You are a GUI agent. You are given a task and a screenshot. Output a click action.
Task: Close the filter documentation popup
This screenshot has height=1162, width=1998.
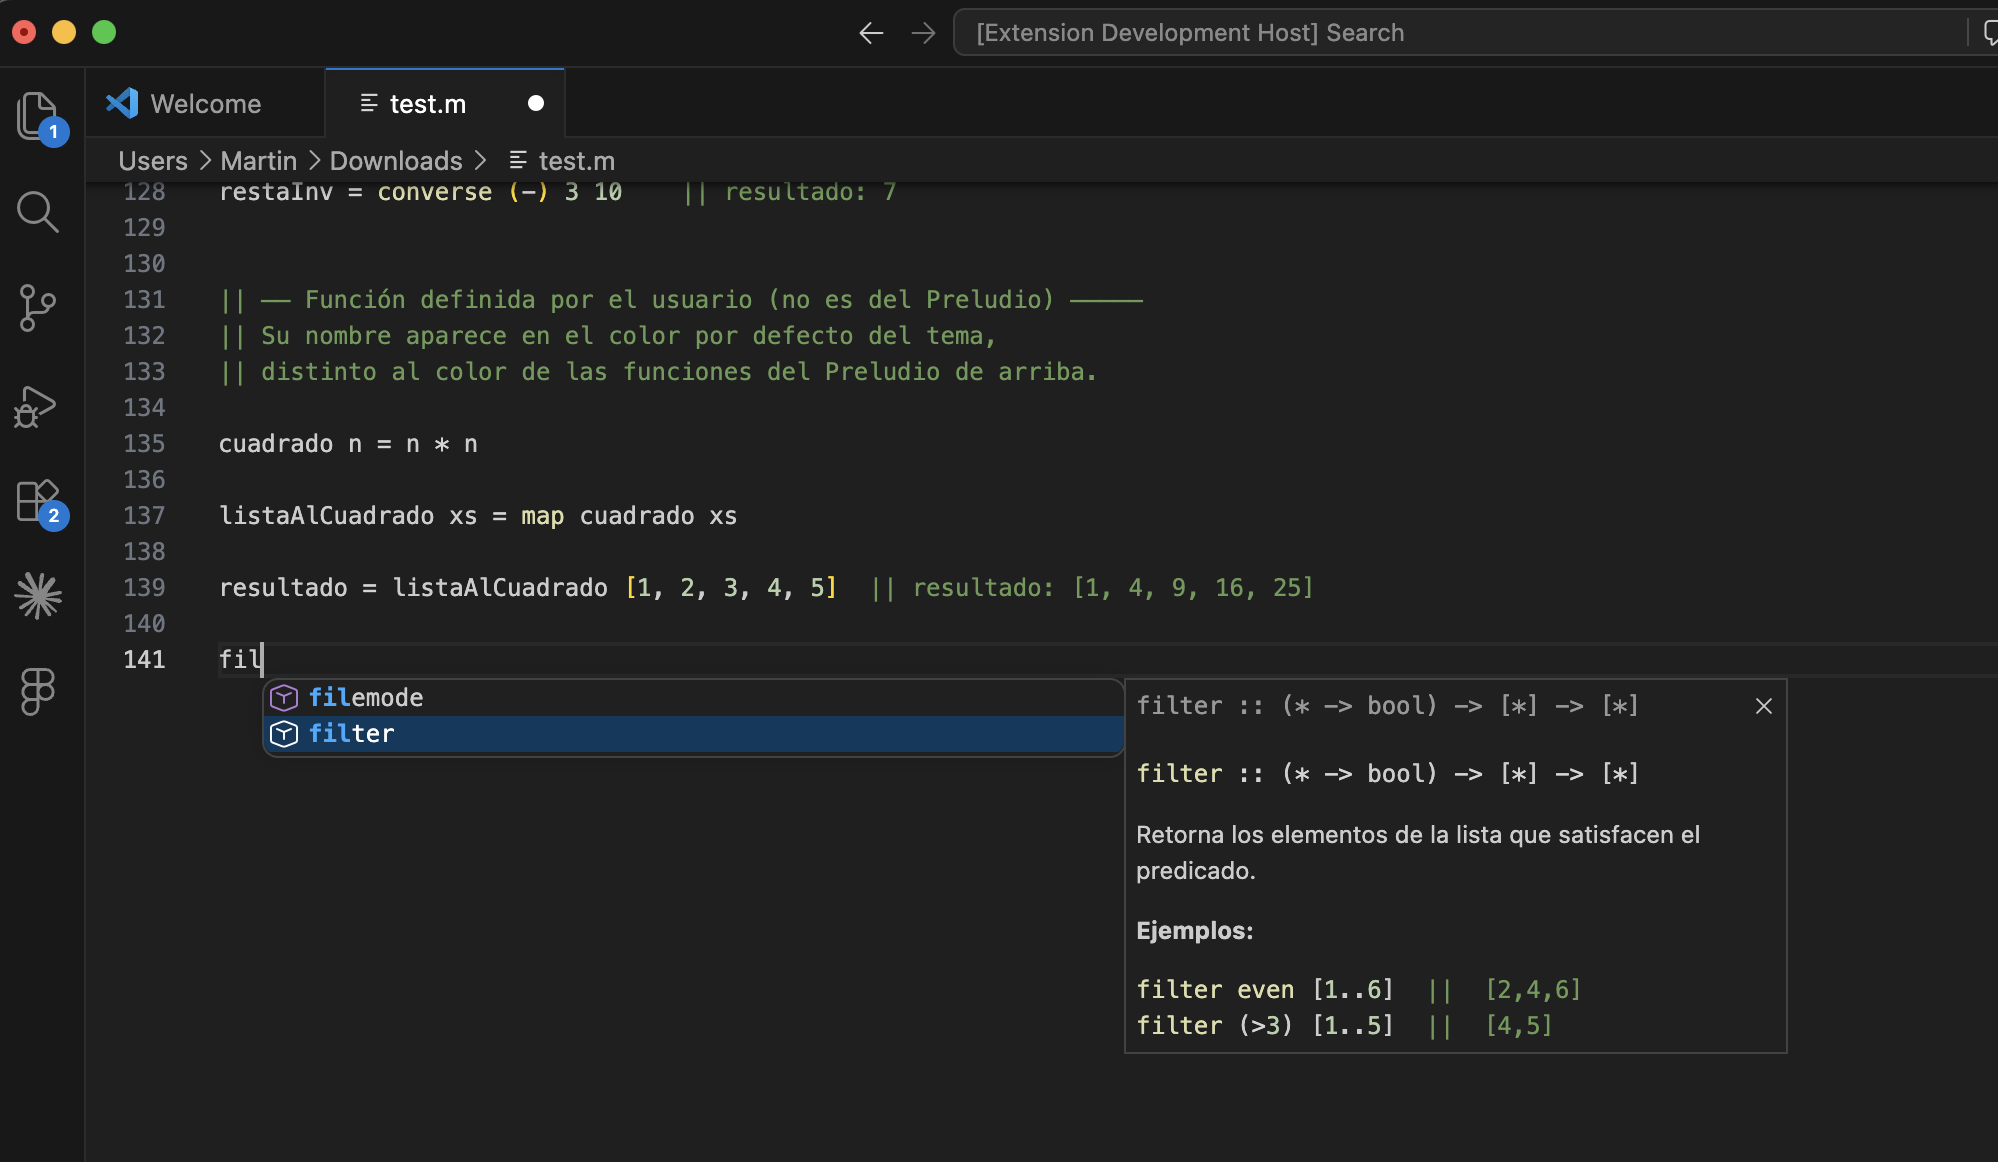pyautogui.click(x=1764, y=706)
